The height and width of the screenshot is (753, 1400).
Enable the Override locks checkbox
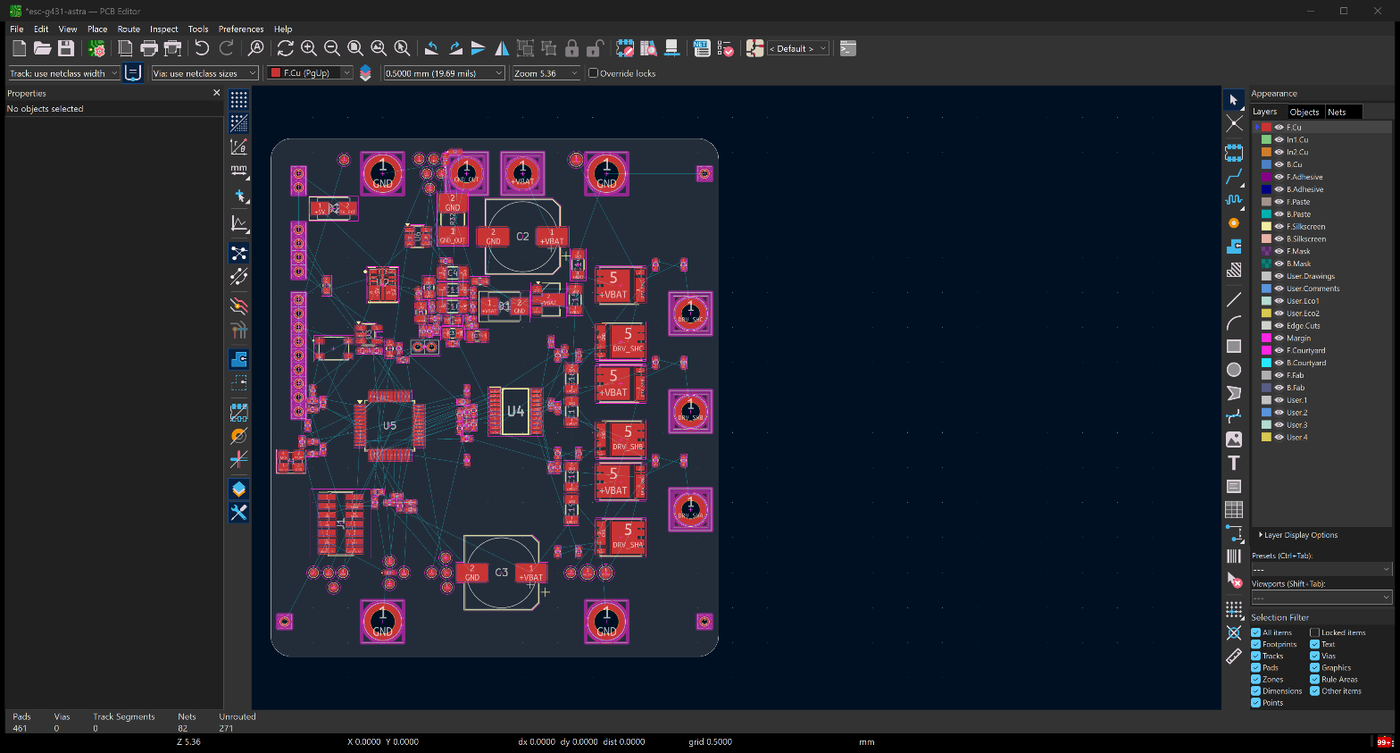(x=593, y=73)
